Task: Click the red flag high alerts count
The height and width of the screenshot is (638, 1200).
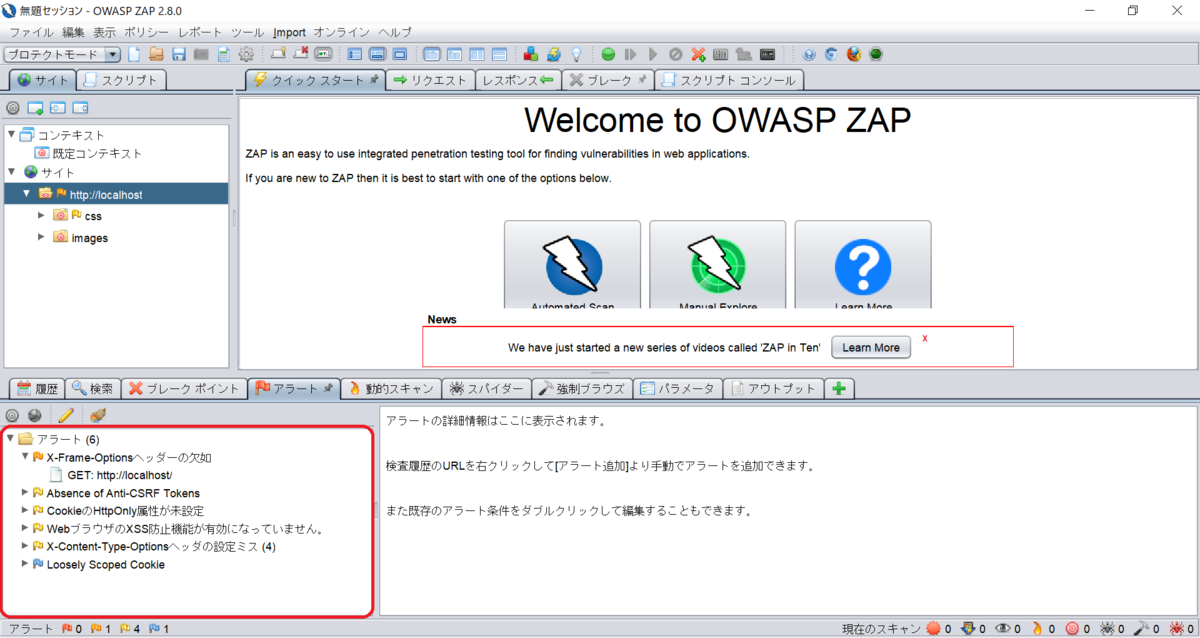Action: (x=72, y=629)
